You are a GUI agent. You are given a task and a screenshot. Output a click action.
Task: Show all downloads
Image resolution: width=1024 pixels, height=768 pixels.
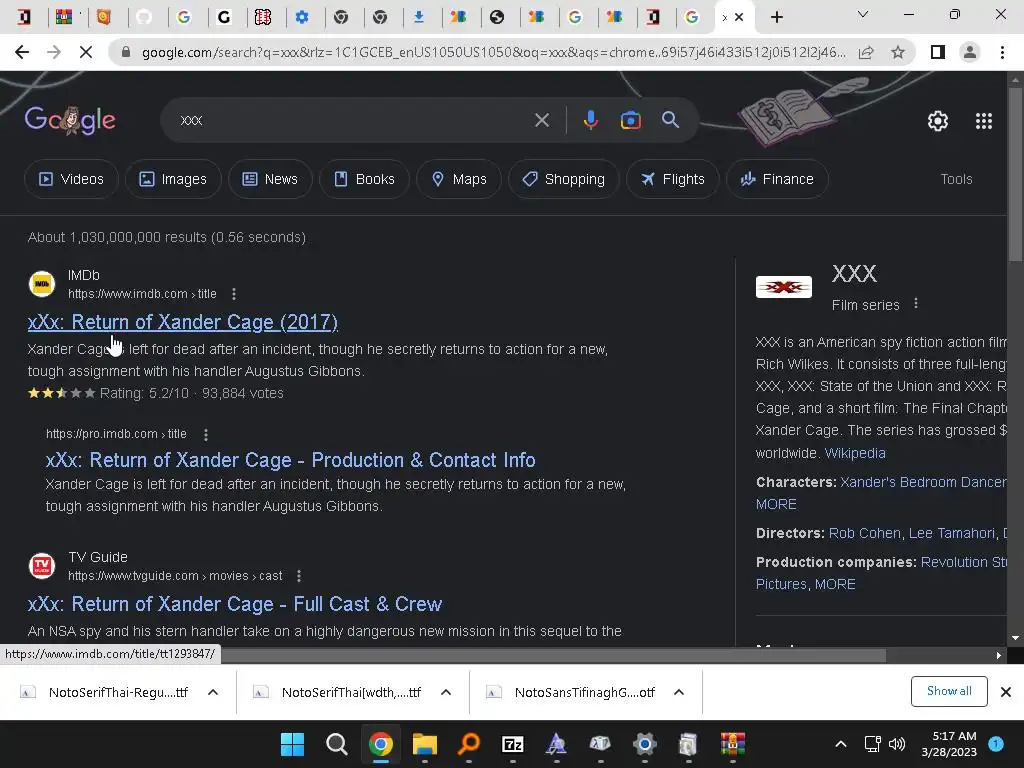point(949,691)
